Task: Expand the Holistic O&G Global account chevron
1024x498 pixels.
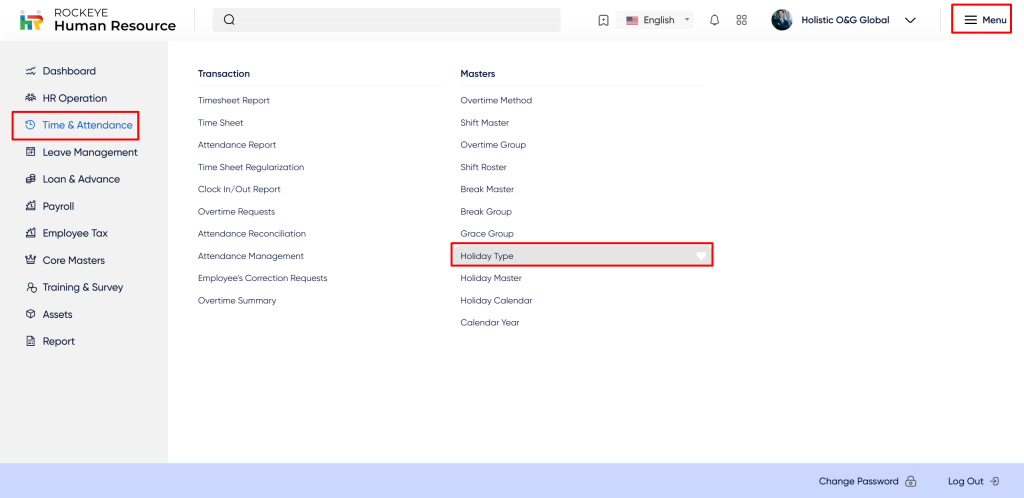Action: pyautogui.click(x=909, y=20)
